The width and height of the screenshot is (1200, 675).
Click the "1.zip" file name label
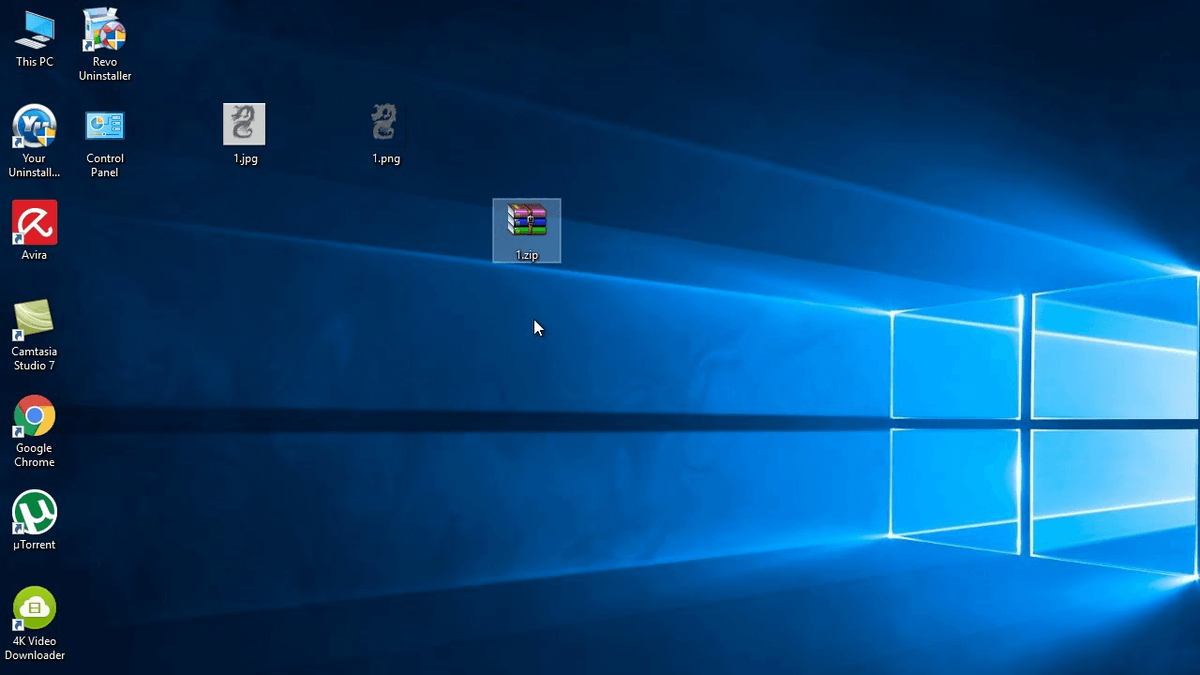point(527,255)
